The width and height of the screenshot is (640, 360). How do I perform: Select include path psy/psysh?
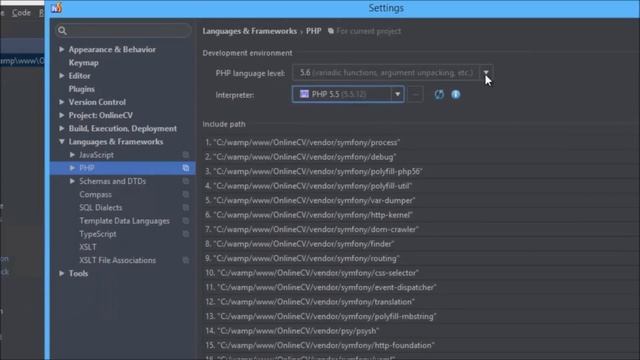pos(292,331)
